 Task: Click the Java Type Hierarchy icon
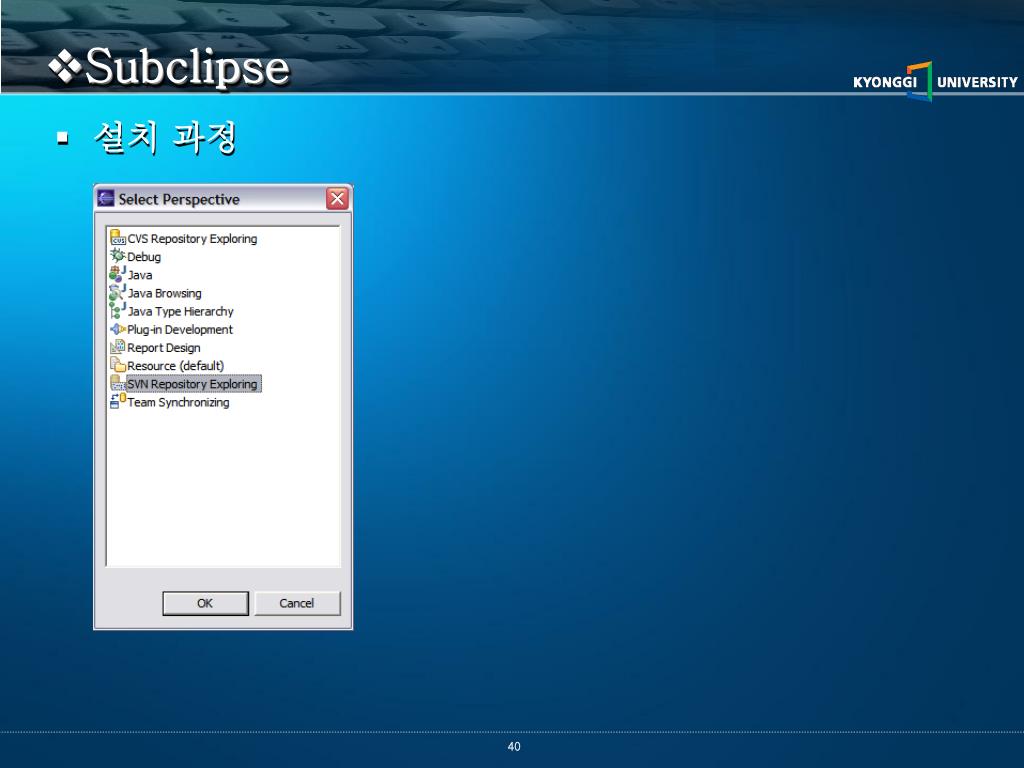pyautogui.click(x=118, y=311)
